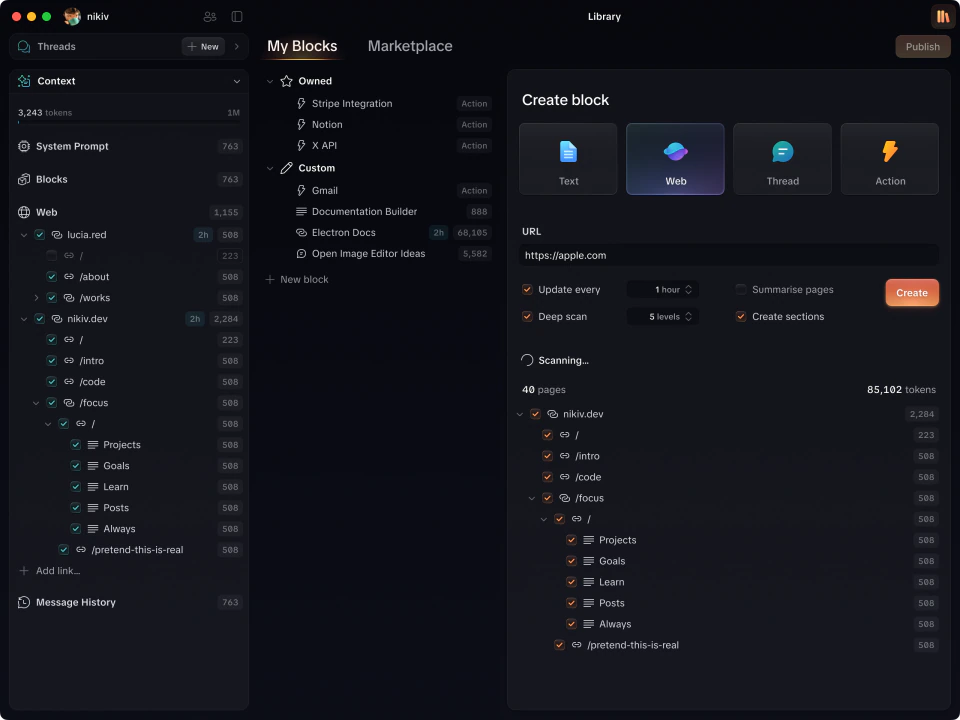The width and height of the screenshot is (960, 720).
Task: Enable the Summarise pages checkbox
Action: pos(740,289)
